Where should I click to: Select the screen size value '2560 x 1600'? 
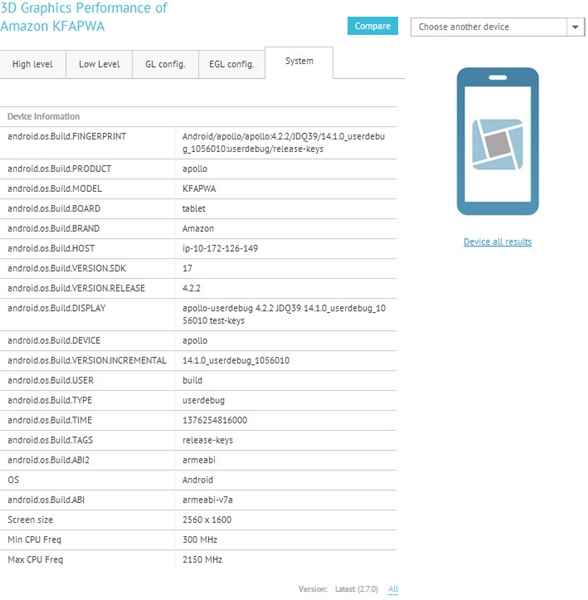[207, 520]
